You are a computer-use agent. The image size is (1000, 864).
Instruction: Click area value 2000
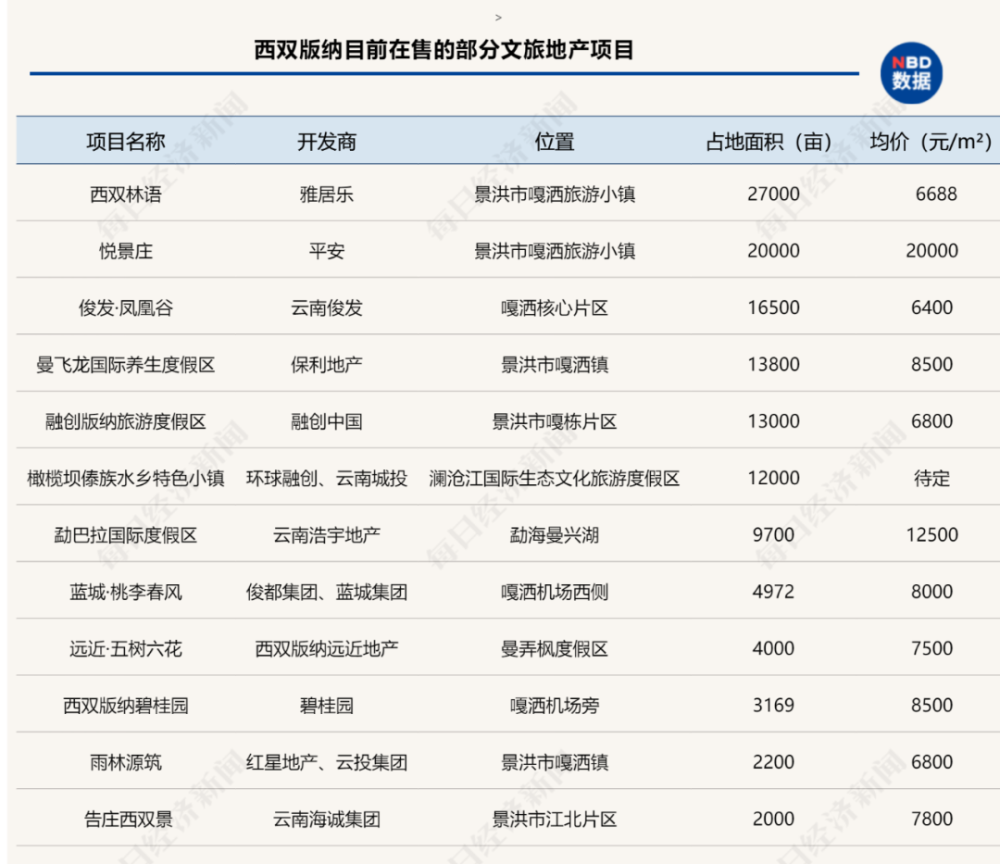pyautogui.click(x=774, y=819)
